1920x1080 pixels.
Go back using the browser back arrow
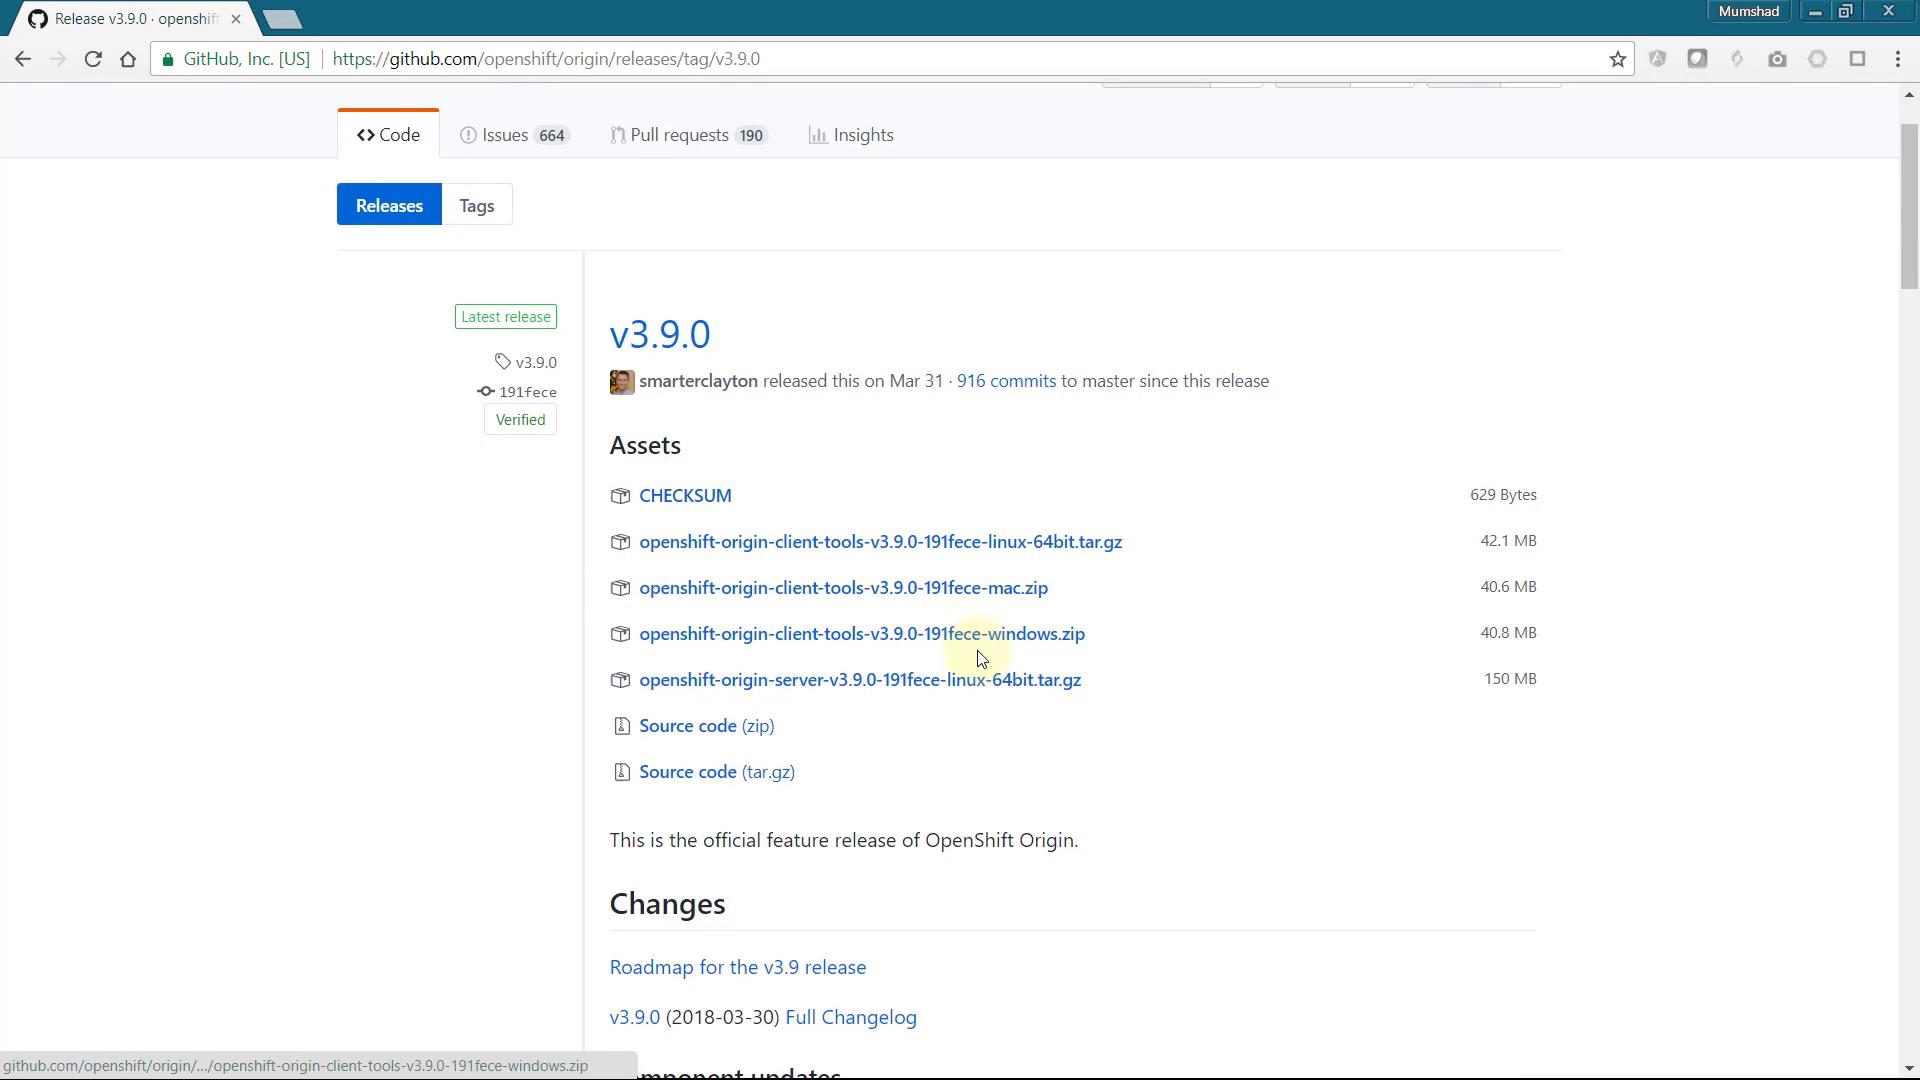click(23, 59)
